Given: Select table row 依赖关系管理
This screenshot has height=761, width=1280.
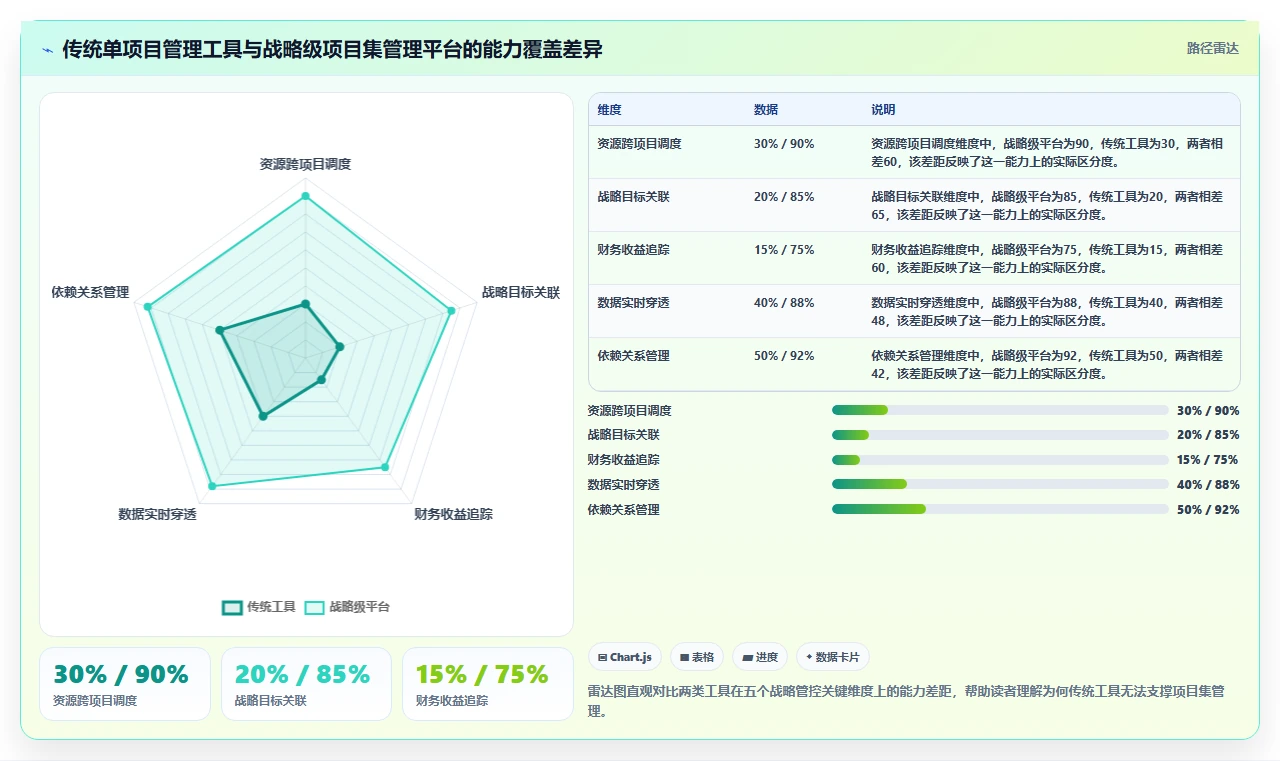Looking at the screenshot, I should click(914, 364).
